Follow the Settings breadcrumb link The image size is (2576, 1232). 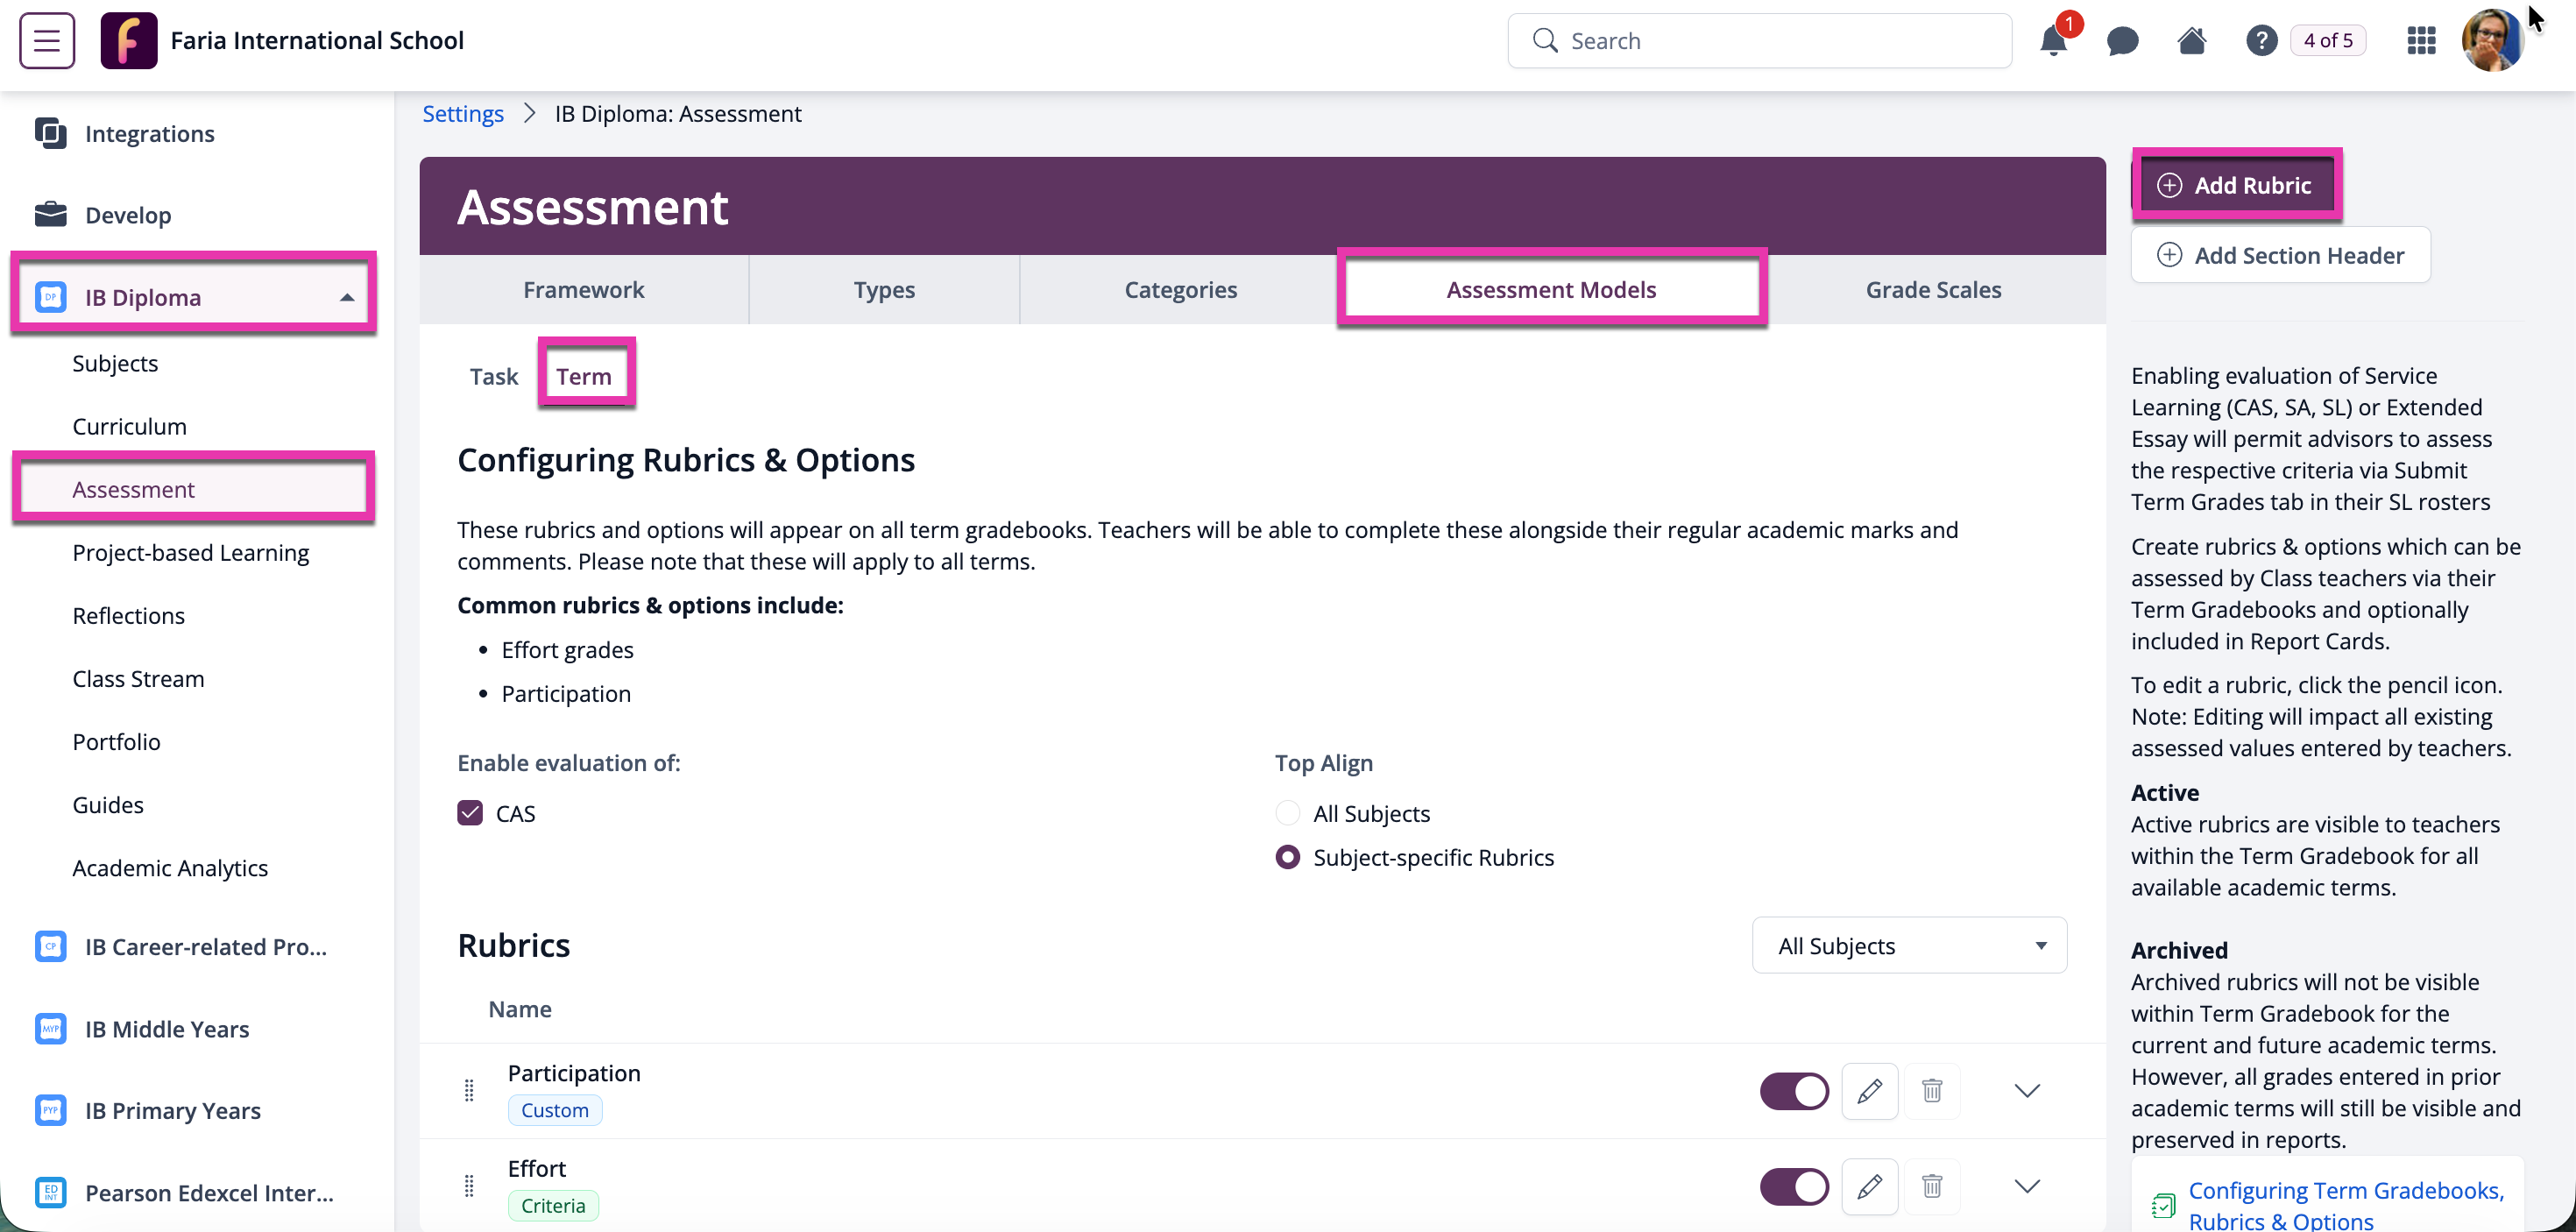463,113
